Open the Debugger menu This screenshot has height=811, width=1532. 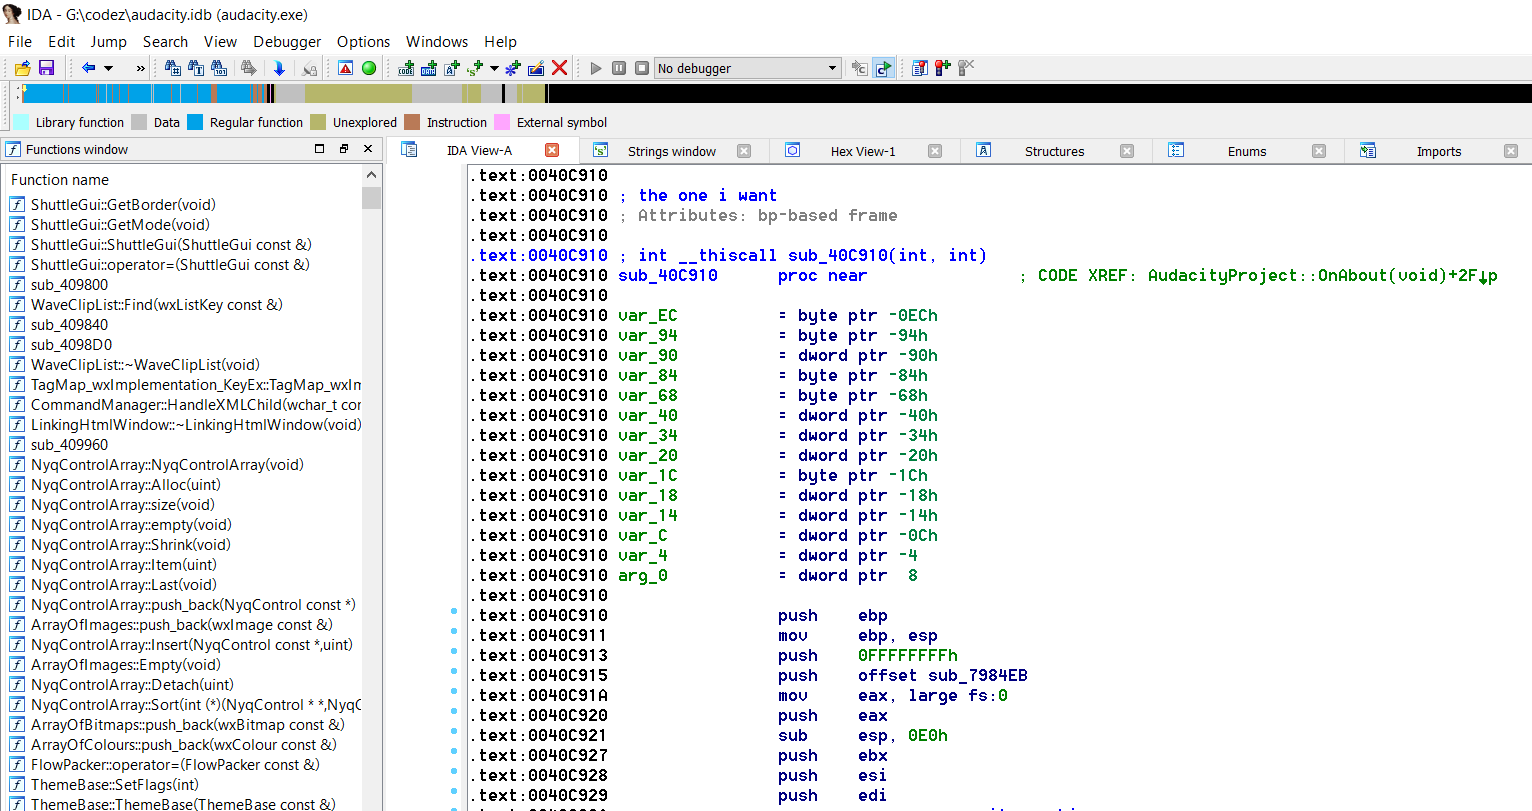click(x=288, y=41)
